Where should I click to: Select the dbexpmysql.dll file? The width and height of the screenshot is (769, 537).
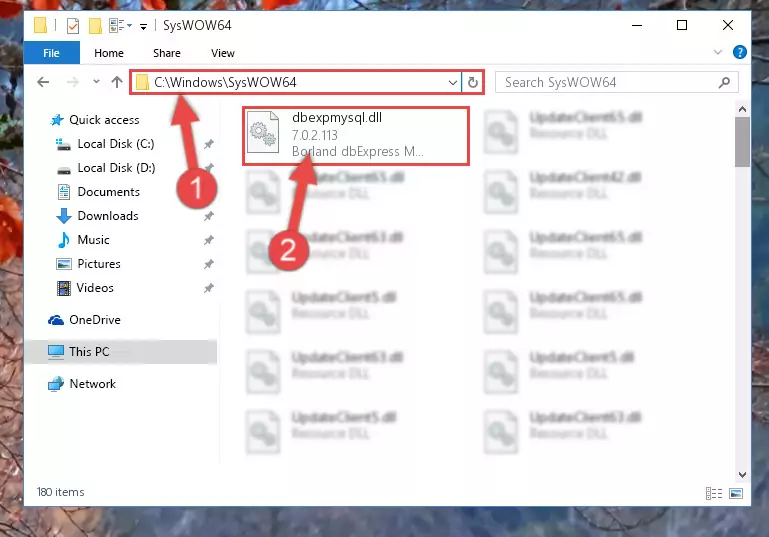[356, 135]
